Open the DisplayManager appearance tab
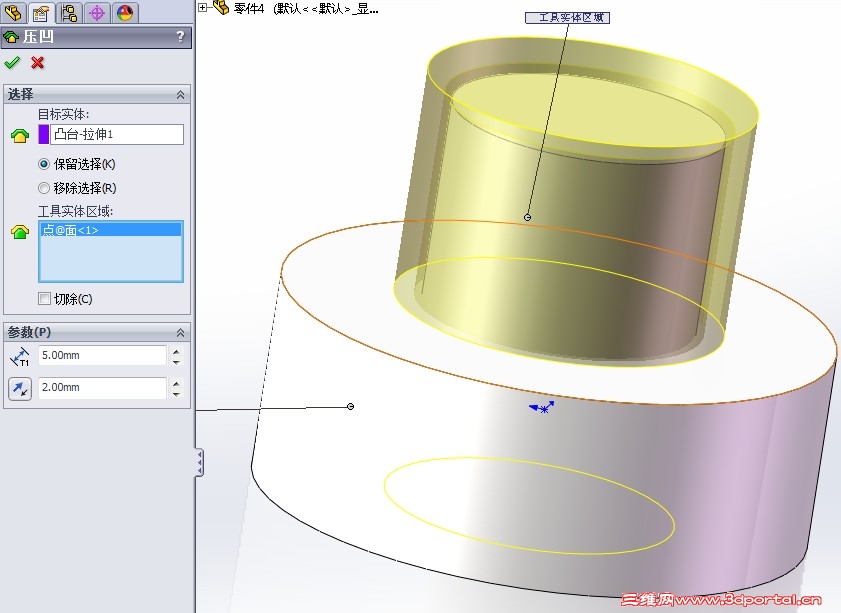Image resolution: width=841 pixels, height=613 pixels. (125, 12)
